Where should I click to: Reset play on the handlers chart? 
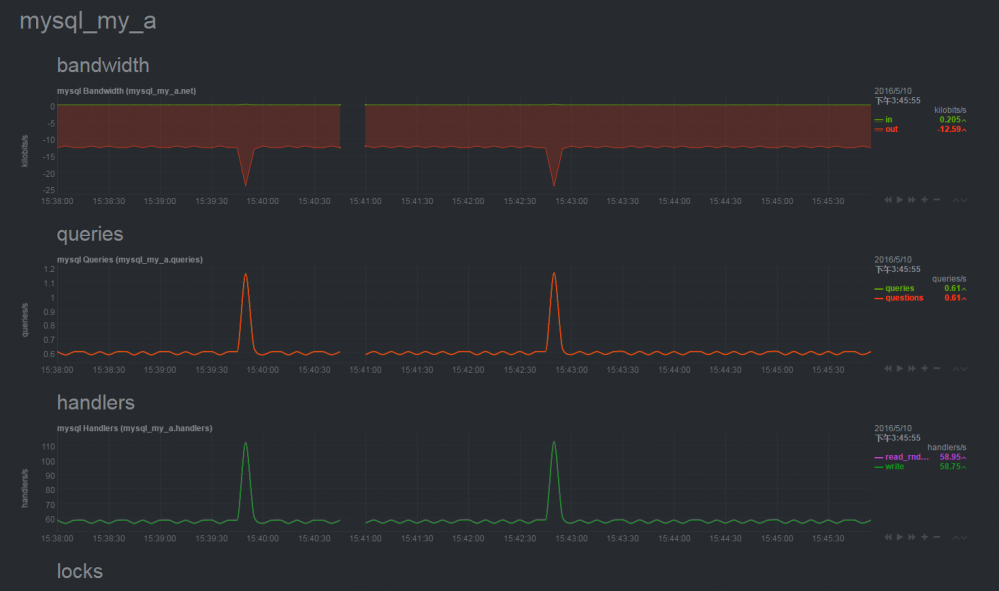point(900,537)
